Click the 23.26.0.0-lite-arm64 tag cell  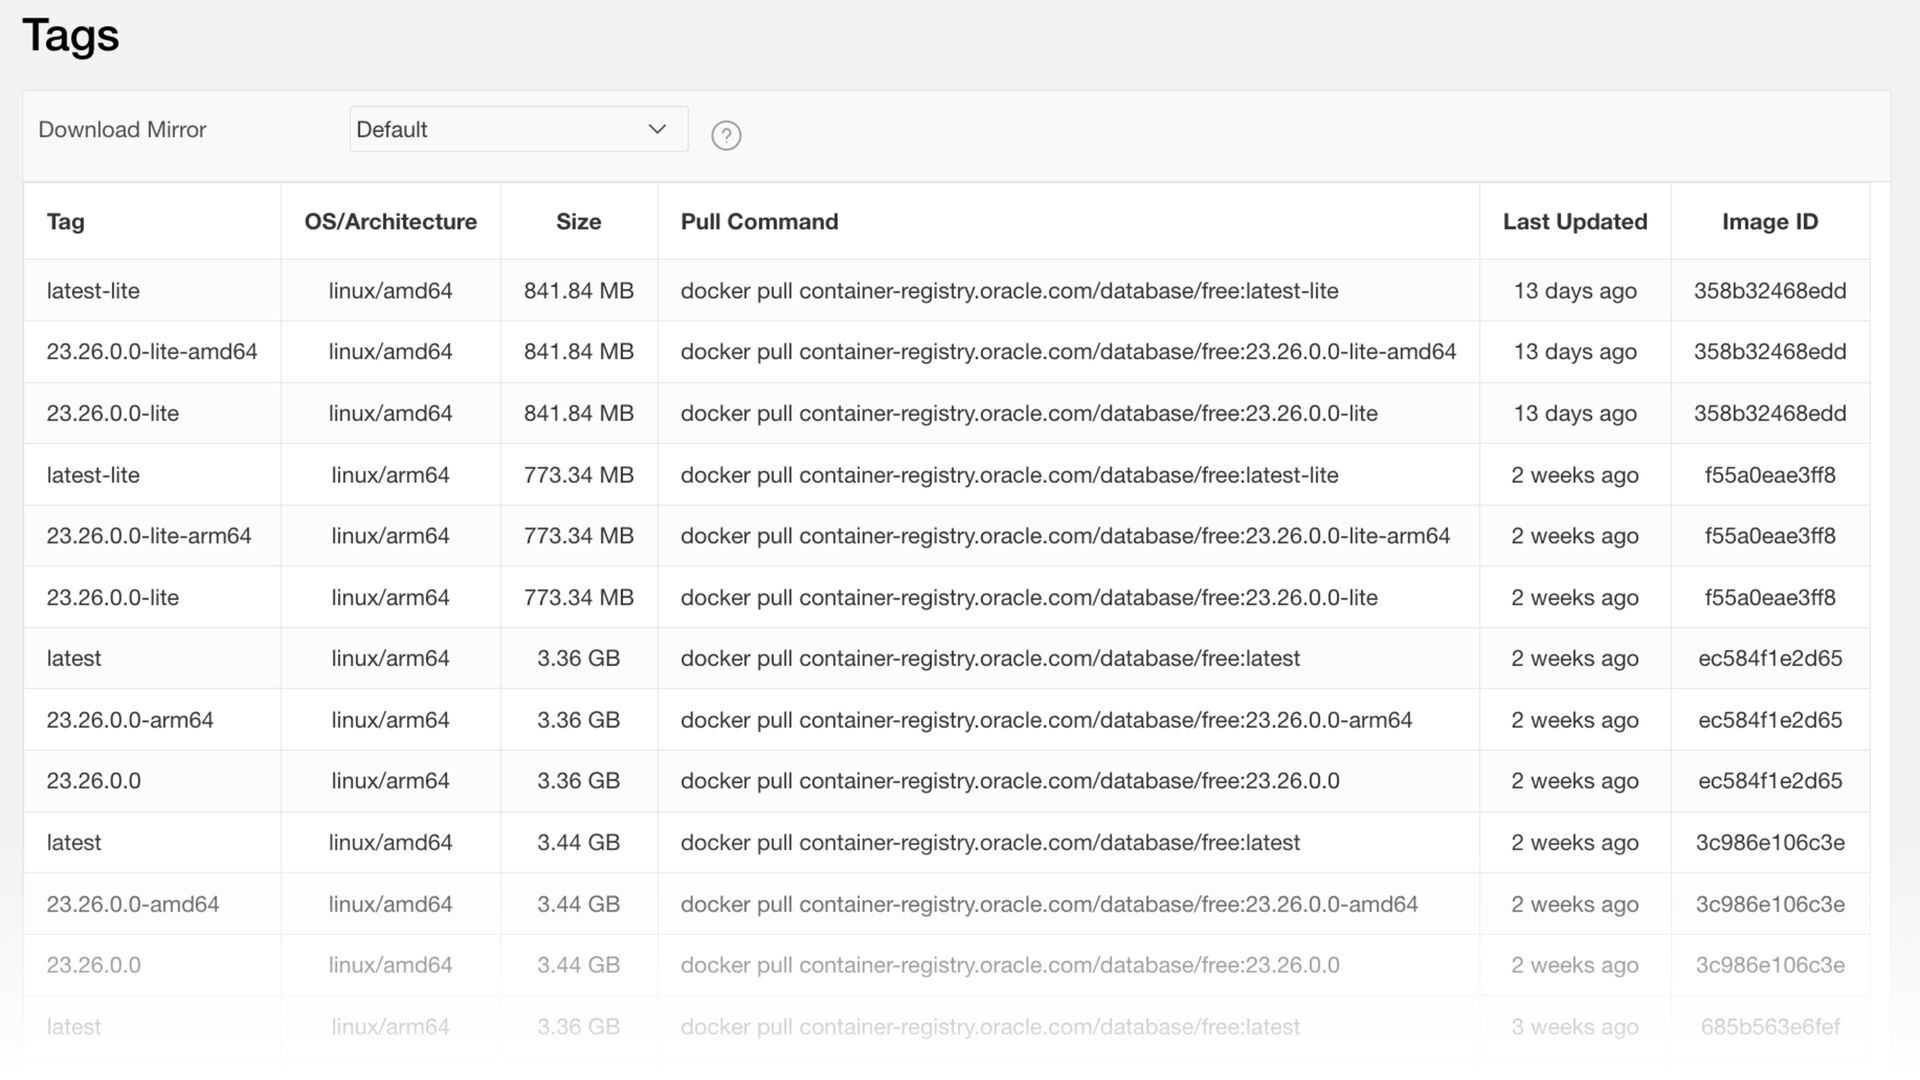(x=149, y=536)
